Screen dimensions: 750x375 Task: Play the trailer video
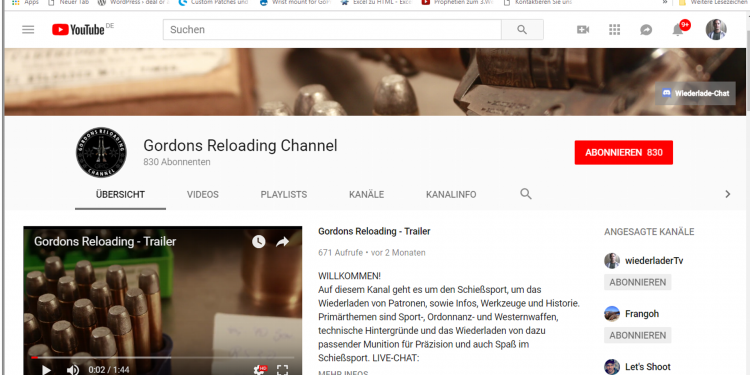click(x=46, y=369)
